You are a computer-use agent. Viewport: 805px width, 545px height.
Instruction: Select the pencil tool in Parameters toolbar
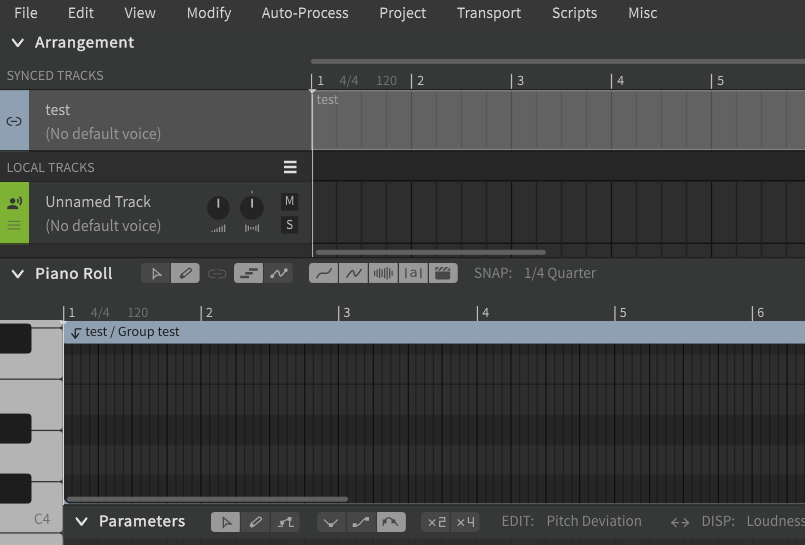click(255, 522)
